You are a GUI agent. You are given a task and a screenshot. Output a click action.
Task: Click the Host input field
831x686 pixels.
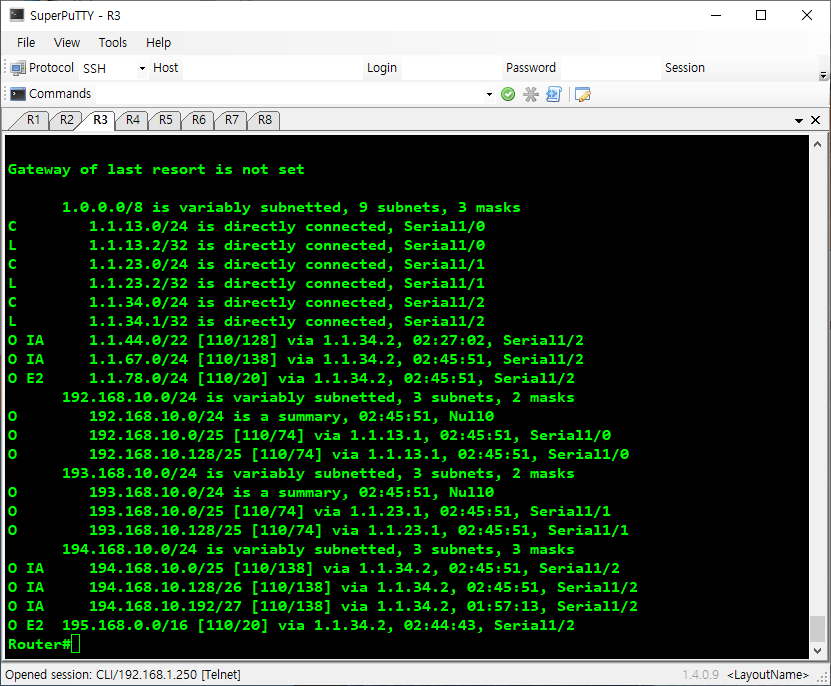272,68
